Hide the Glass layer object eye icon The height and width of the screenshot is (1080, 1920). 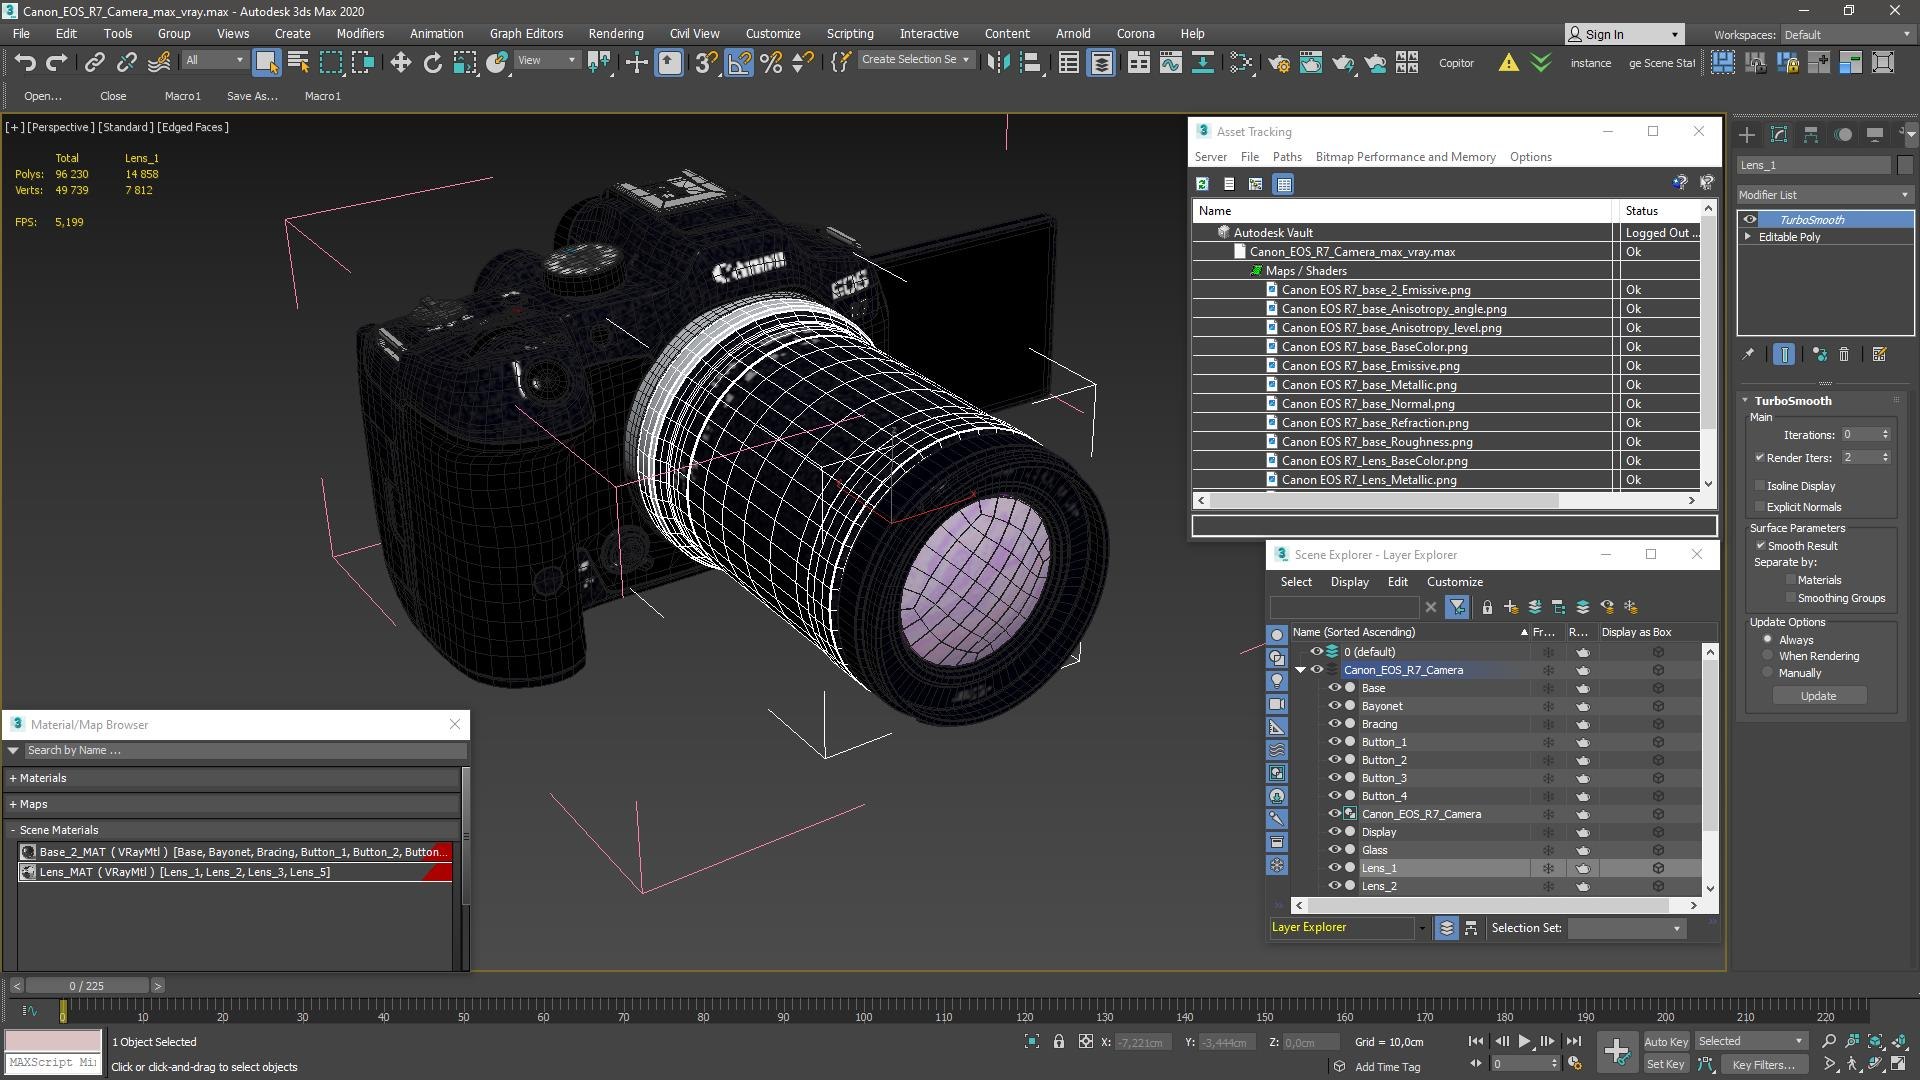click(1334, 850)
